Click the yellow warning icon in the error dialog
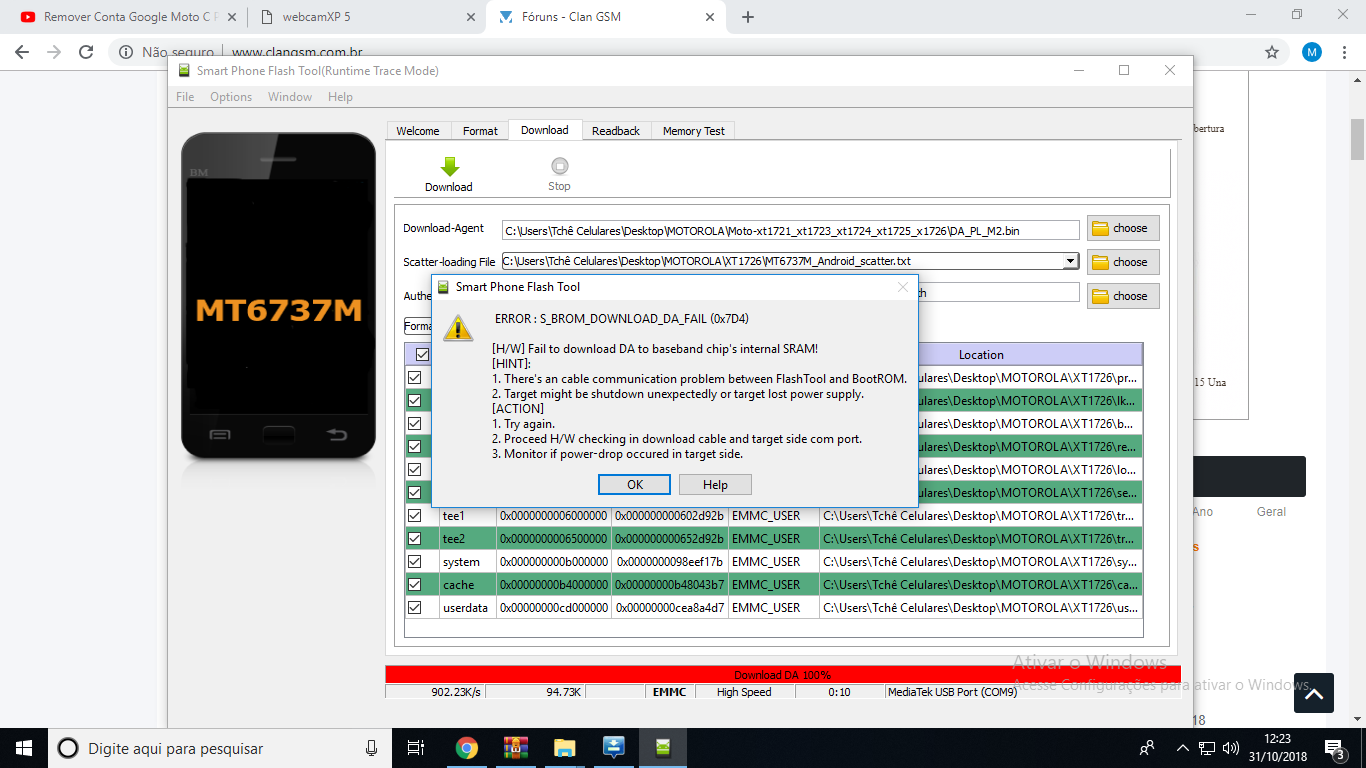 pyautogui.click(x=458, y=327)
